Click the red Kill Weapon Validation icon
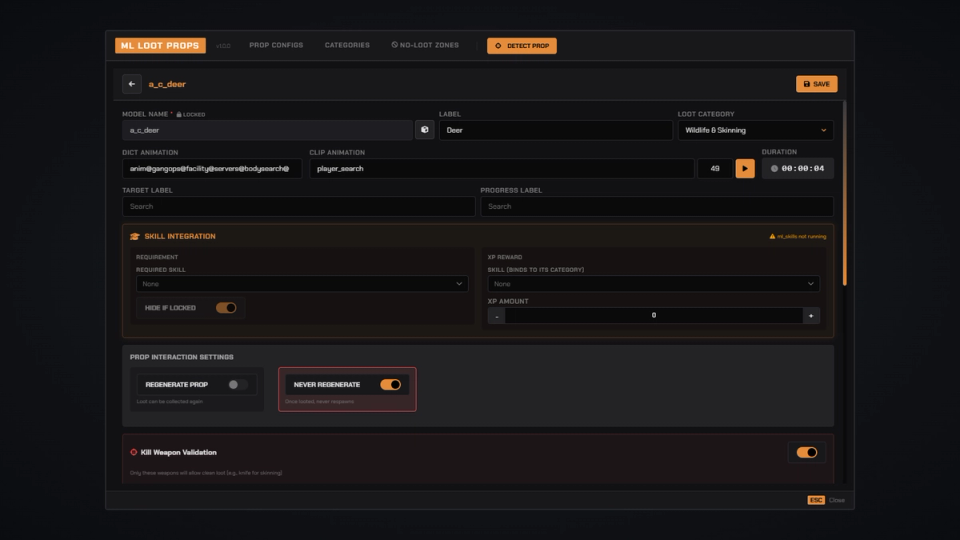Viewport: 960px width, 540px height. click(x=133, y=452)
